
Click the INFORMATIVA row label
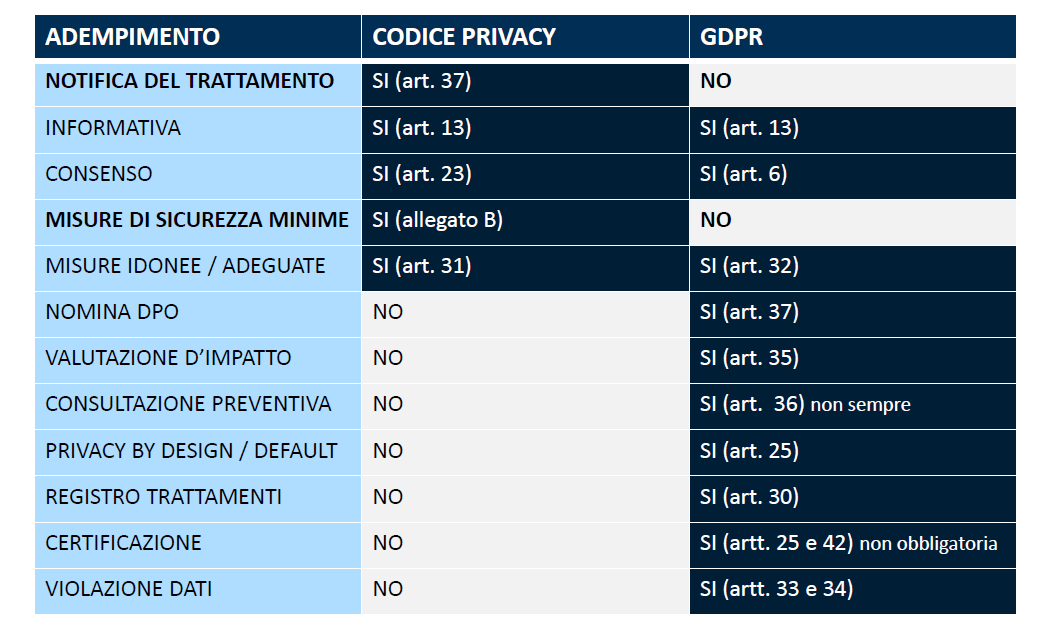(x=113, y=128)
